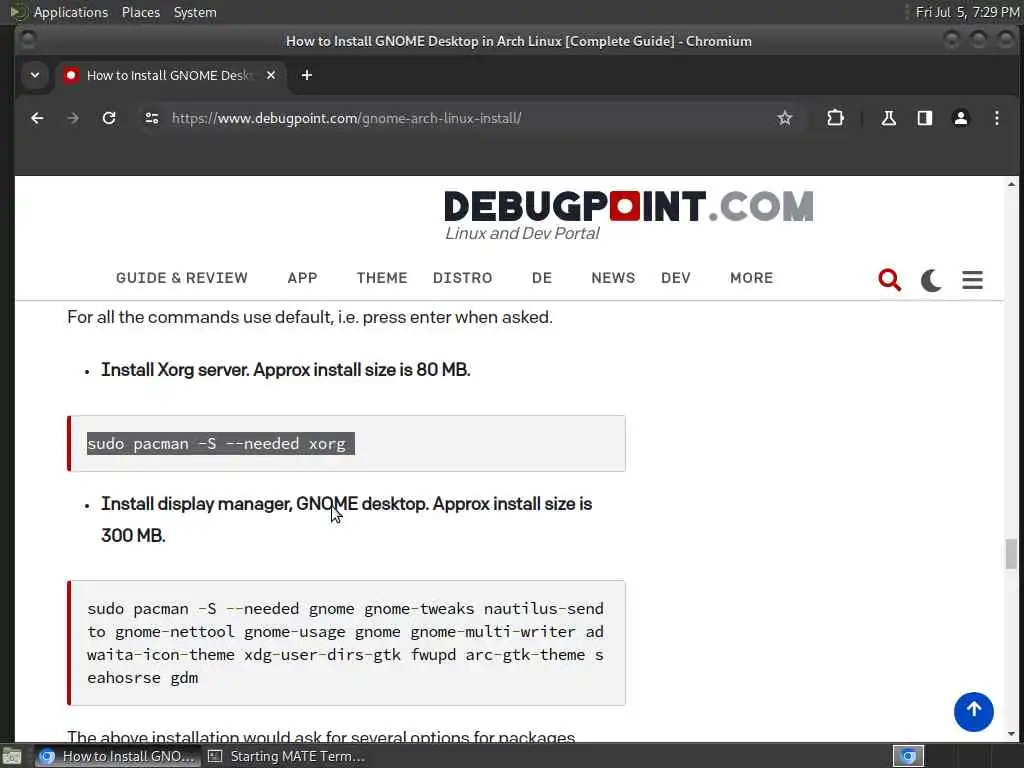Viewport: 1024px width, 768px height.
Task: Click the workspace switcher Chromium thumbnail
Action: (x=908, y=756)
